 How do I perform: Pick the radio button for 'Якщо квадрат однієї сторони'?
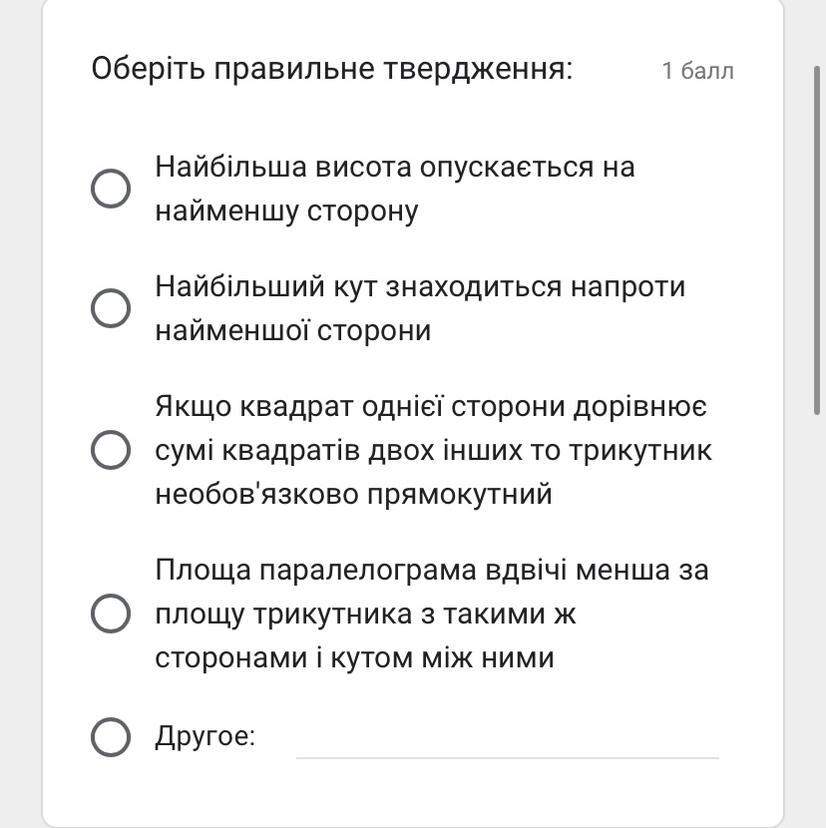point(111,450)
